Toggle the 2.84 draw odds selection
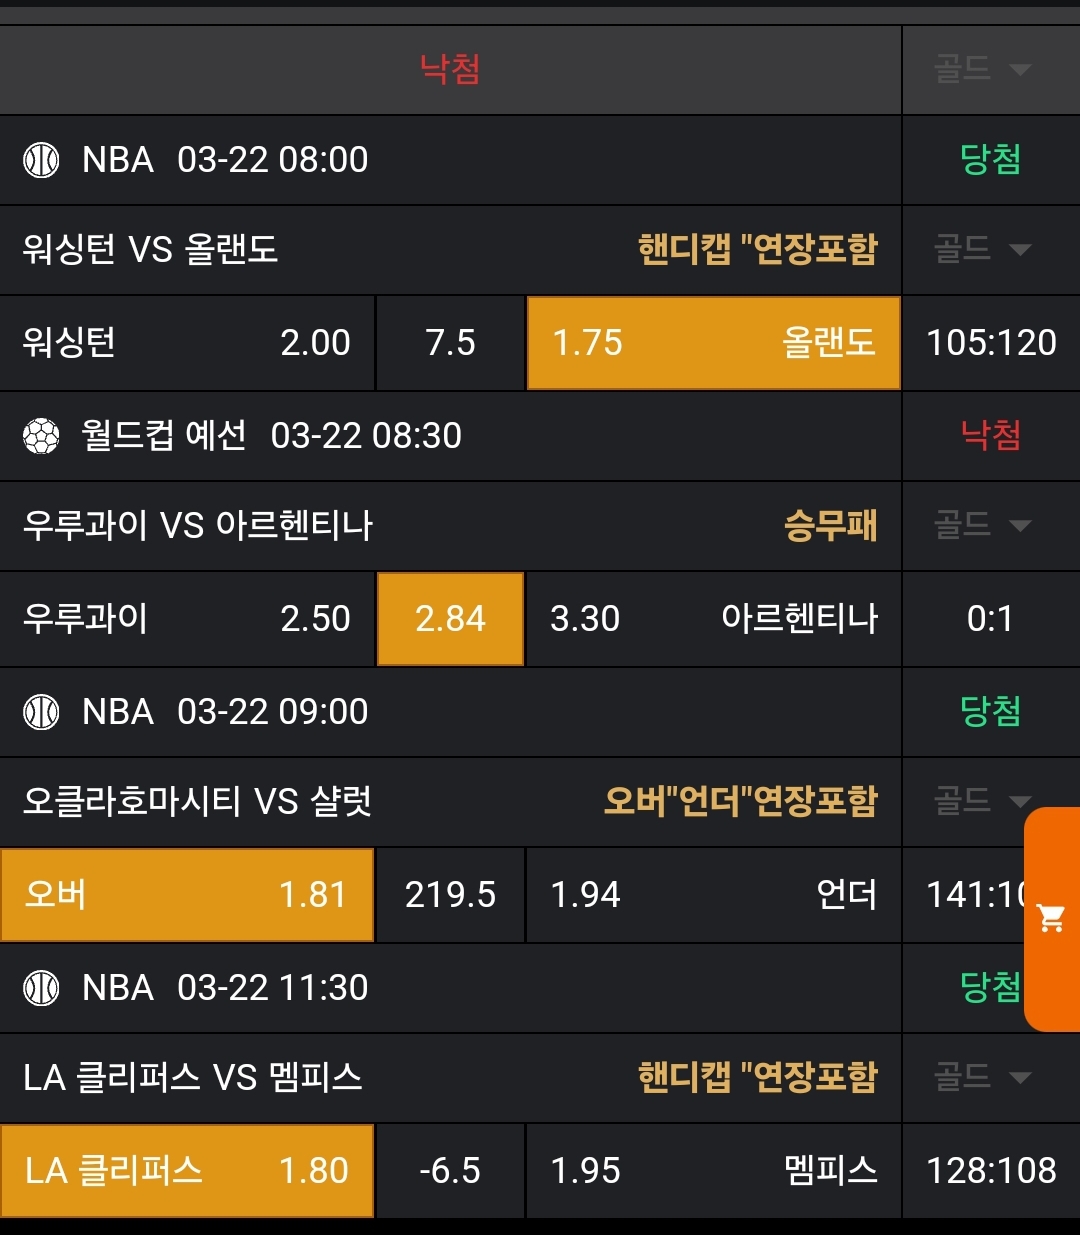Screen dimensions: 1080x1235 click(450, 619)
